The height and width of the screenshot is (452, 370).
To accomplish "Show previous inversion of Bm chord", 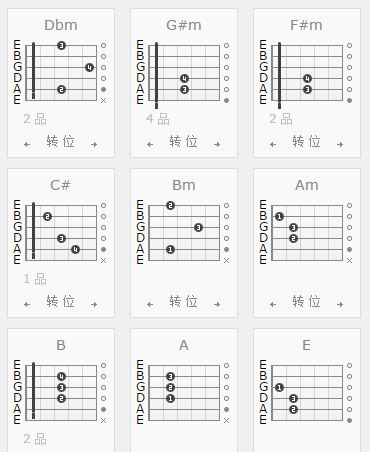I will pos(150,304).
